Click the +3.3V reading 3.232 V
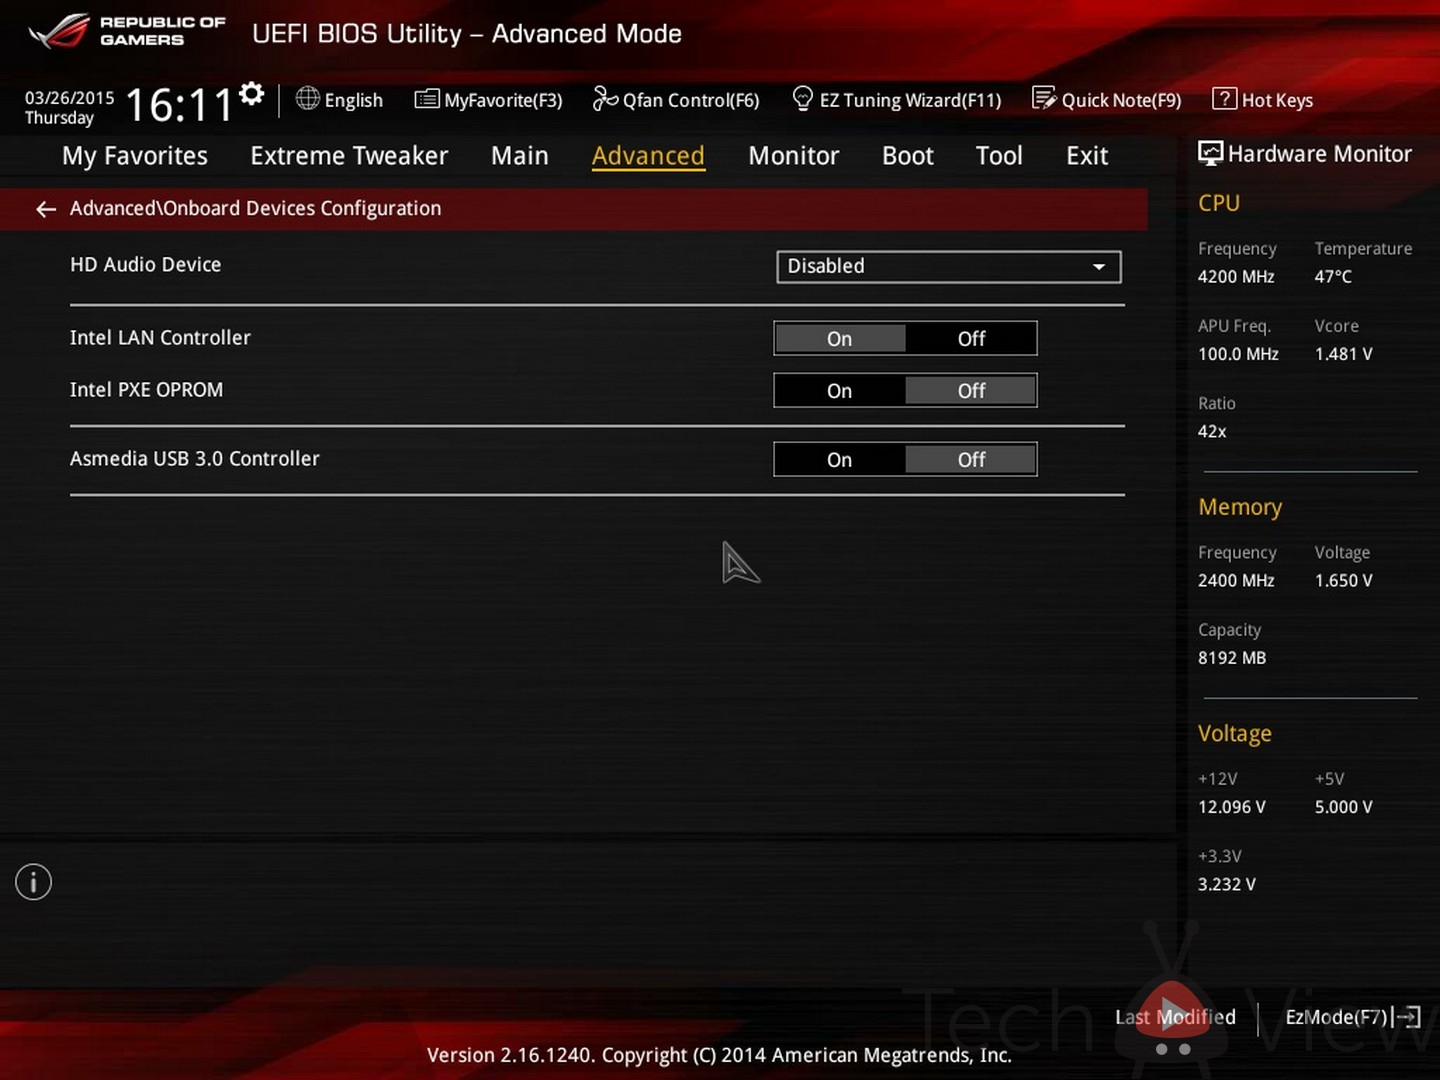The height and width of the screenshot is (1080, 1440). [1227, 885]
